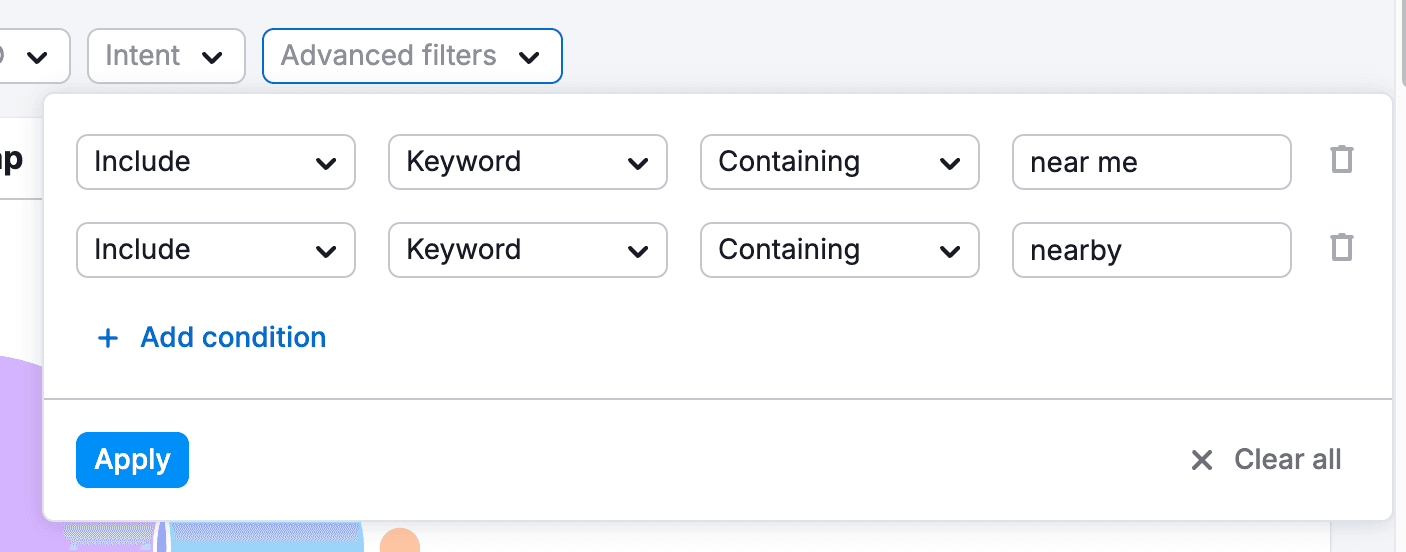1406x552 pixels.
Task: Open the first row's Include dropdown
Action: (x=215, y=162)
